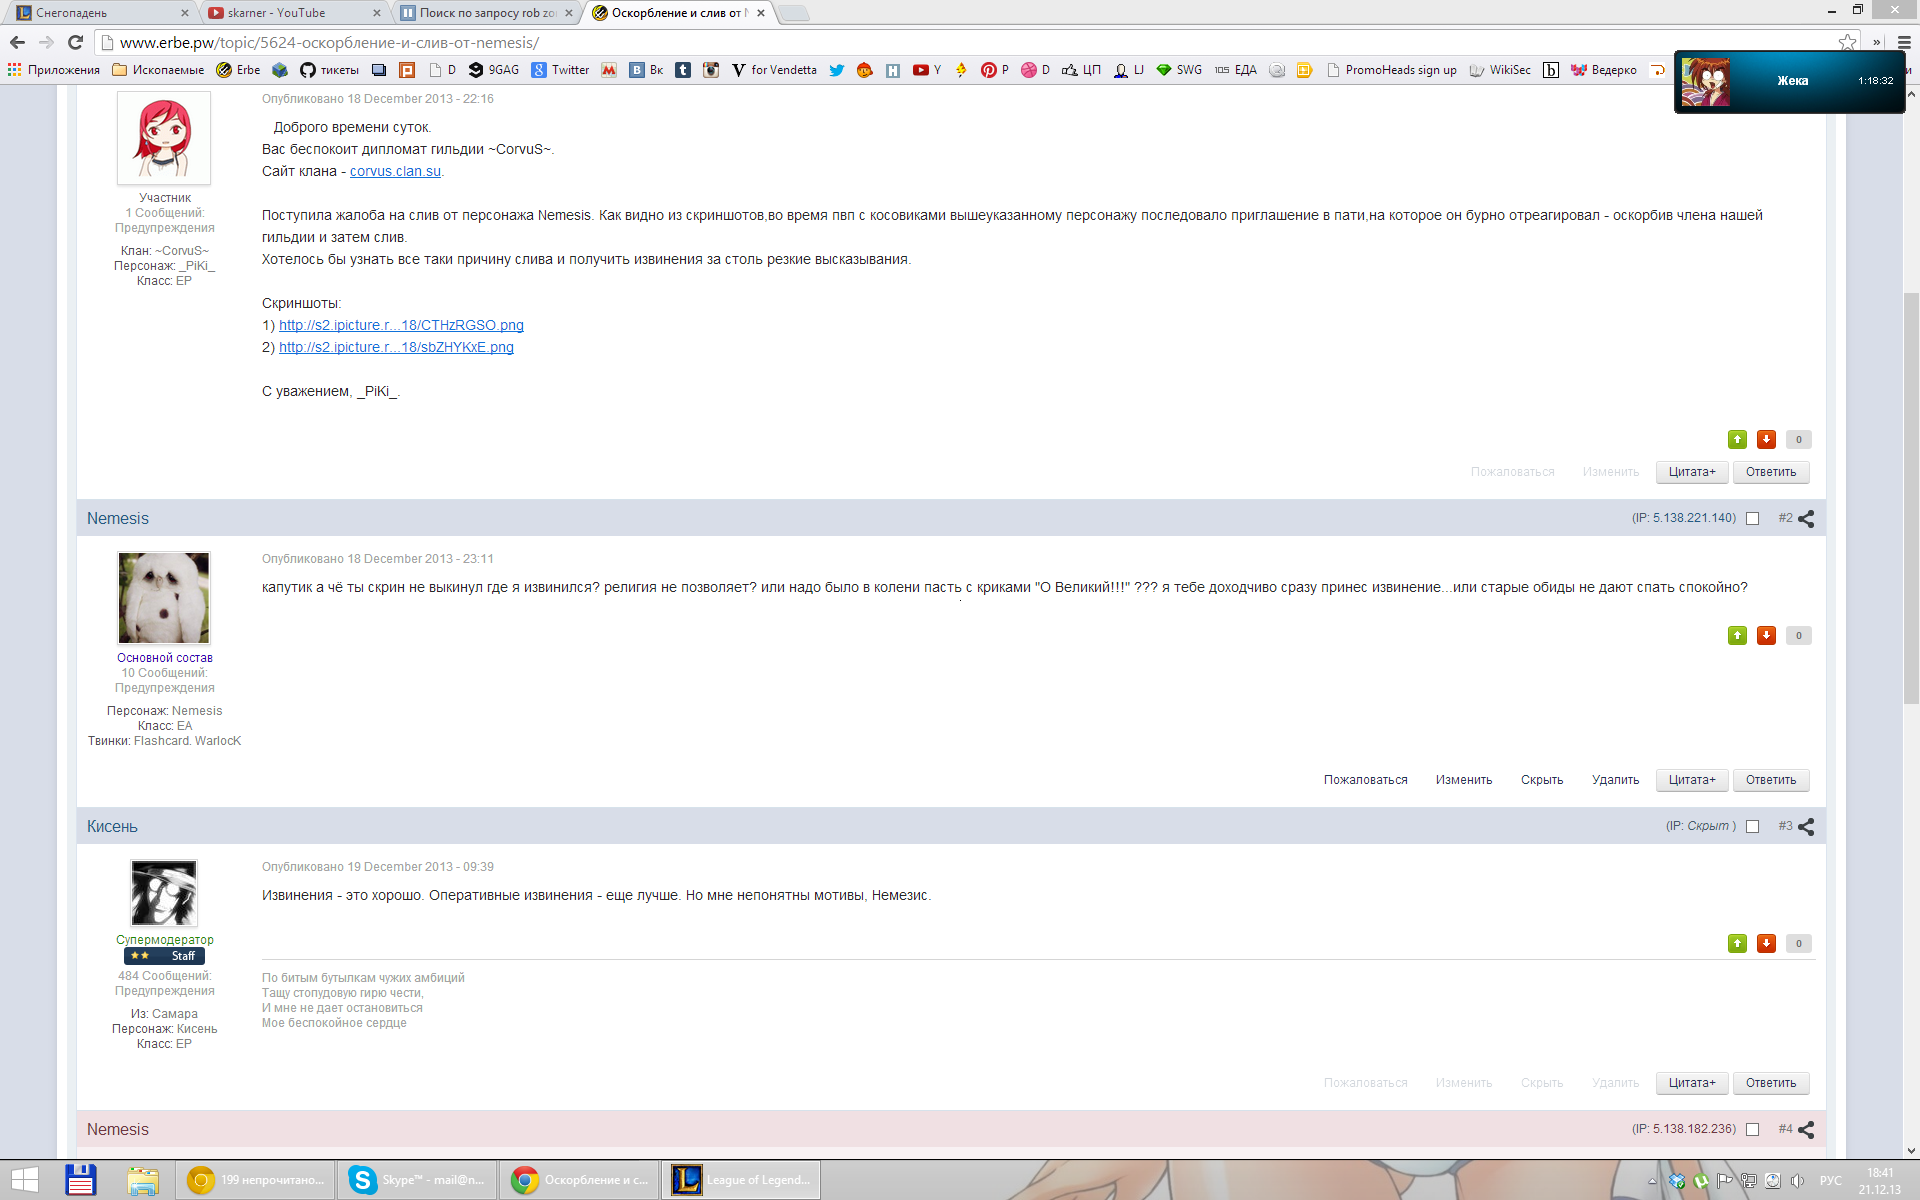Image resolution: width=1920 pixels, height=1200 pixels.
Task: Open the for Vendetta bookmark
Action: (774, 70)
